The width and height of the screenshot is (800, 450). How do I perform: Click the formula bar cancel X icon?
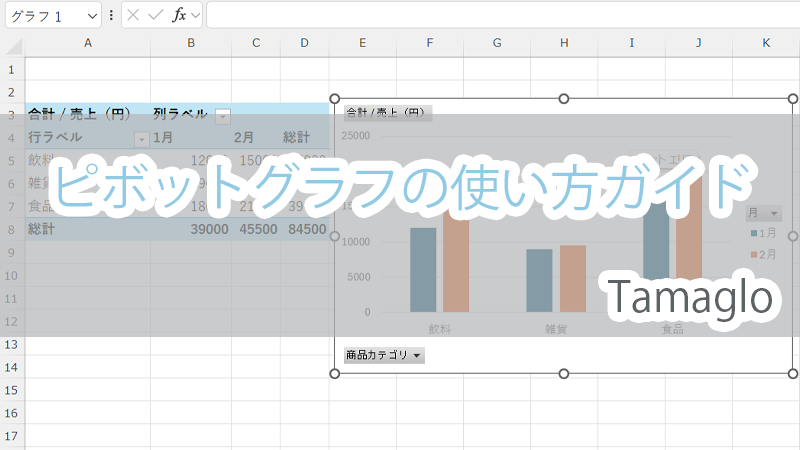pos(133,15)
